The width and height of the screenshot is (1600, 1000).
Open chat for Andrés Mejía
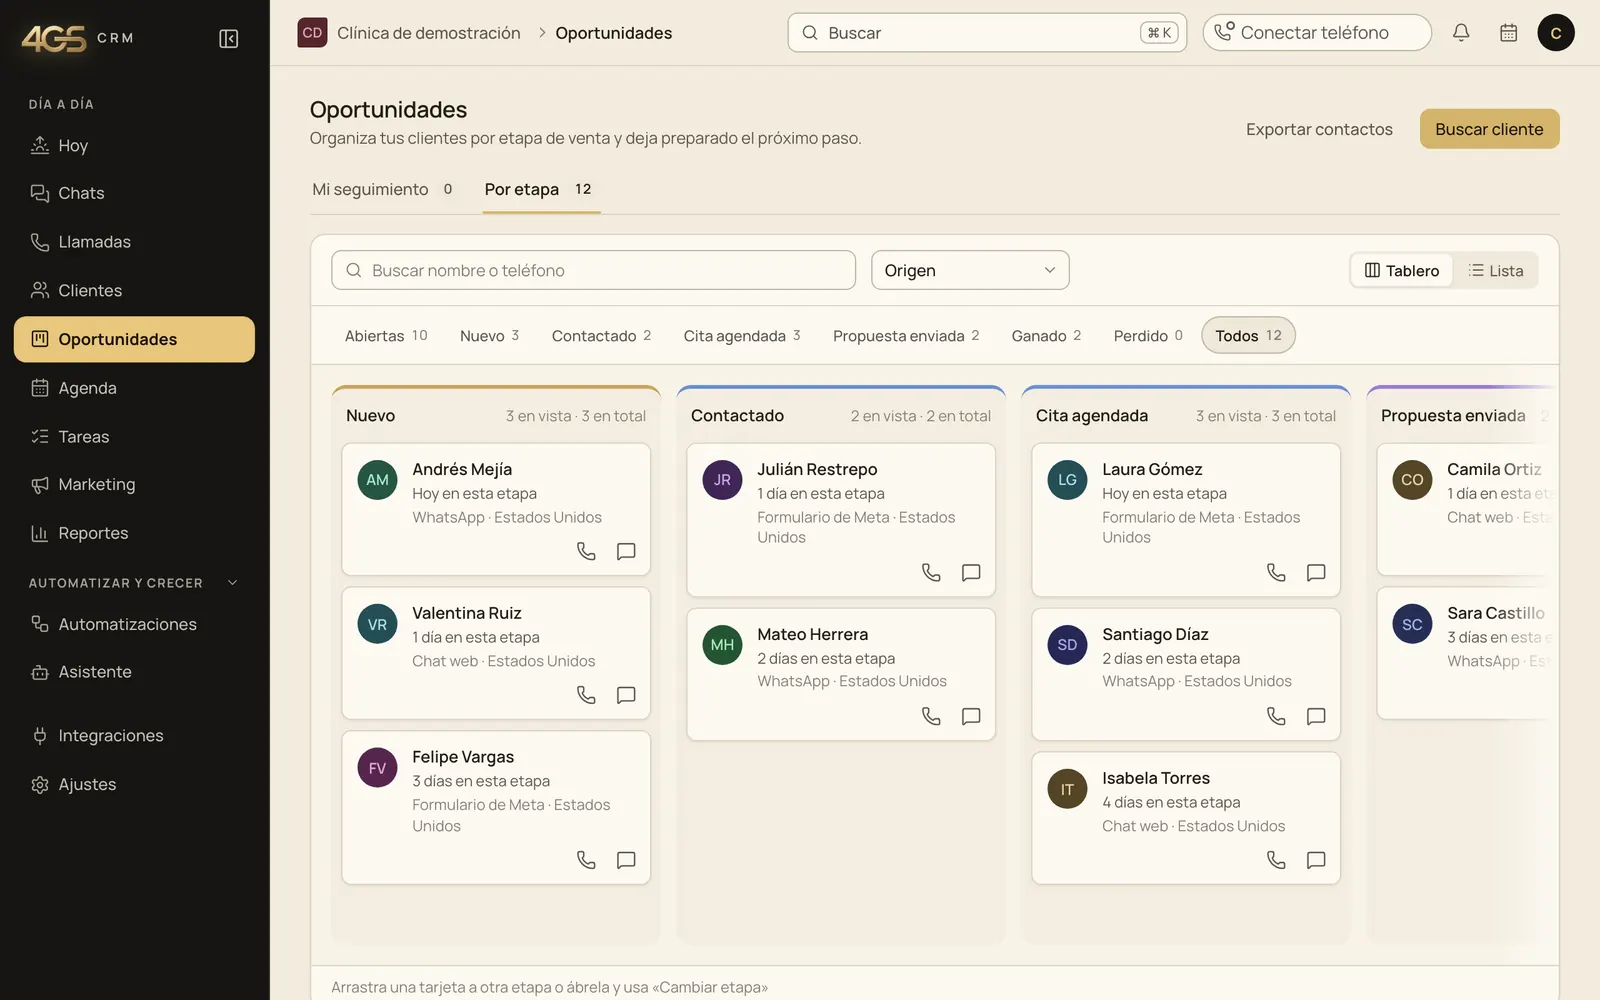(x=626, y=551)
